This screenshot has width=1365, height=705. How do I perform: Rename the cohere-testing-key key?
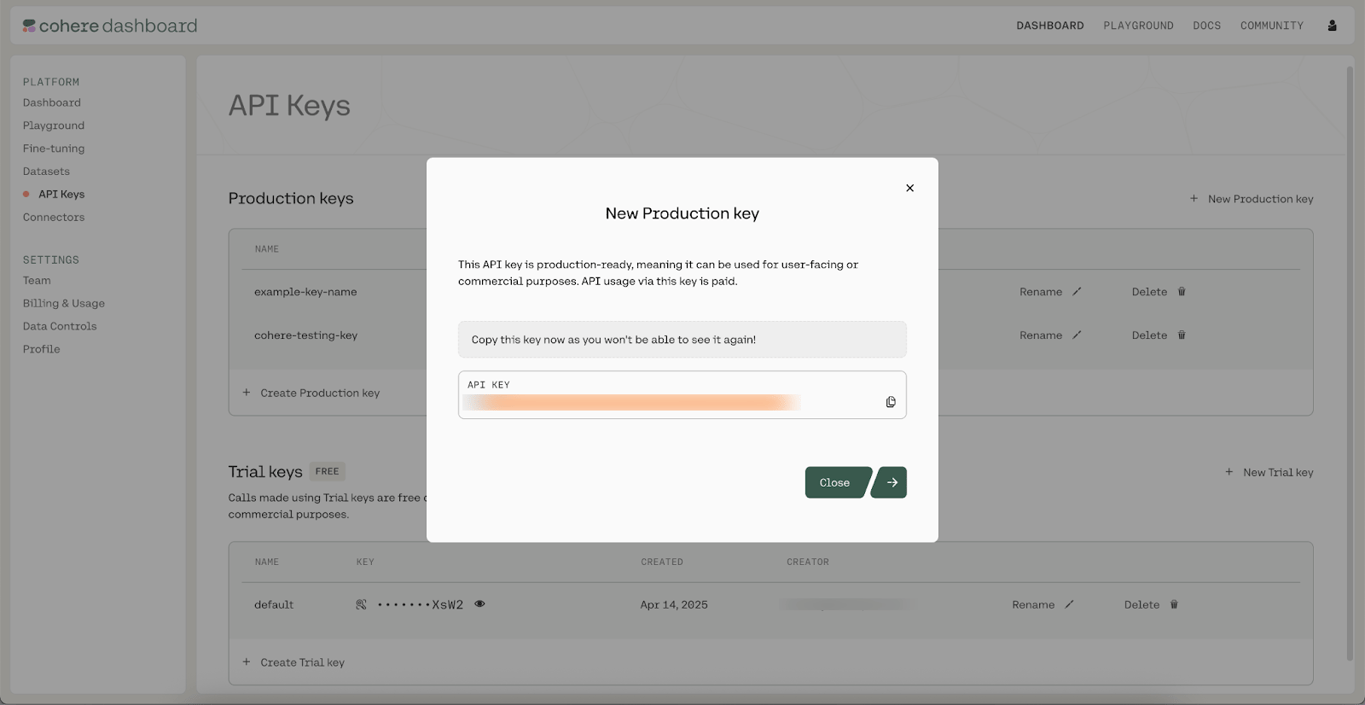(1050, 336)
